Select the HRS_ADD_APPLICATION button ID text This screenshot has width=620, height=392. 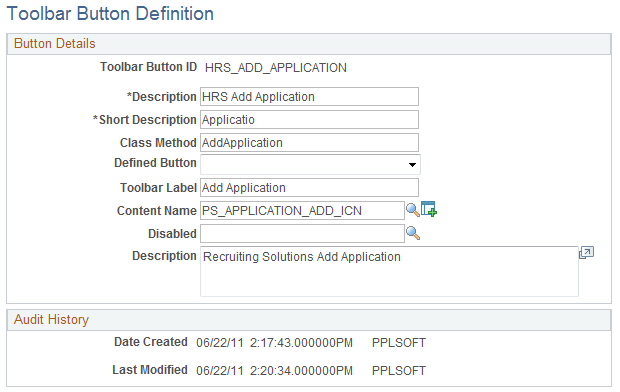point(276,68)
